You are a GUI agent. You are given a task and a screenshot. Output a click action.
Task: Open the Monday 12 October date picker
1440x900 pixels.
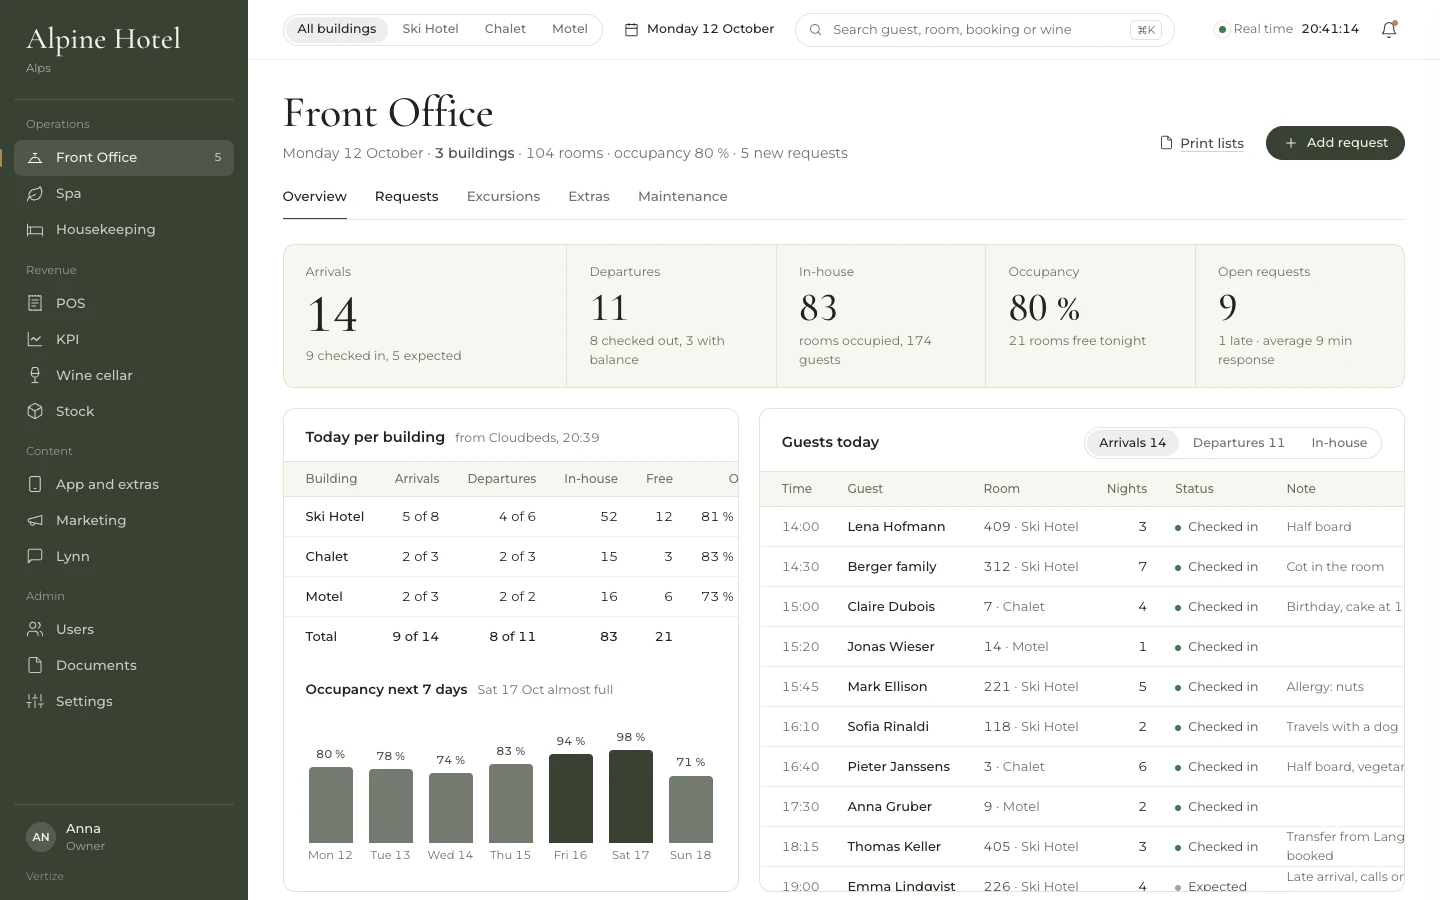(x=699, y=30)
